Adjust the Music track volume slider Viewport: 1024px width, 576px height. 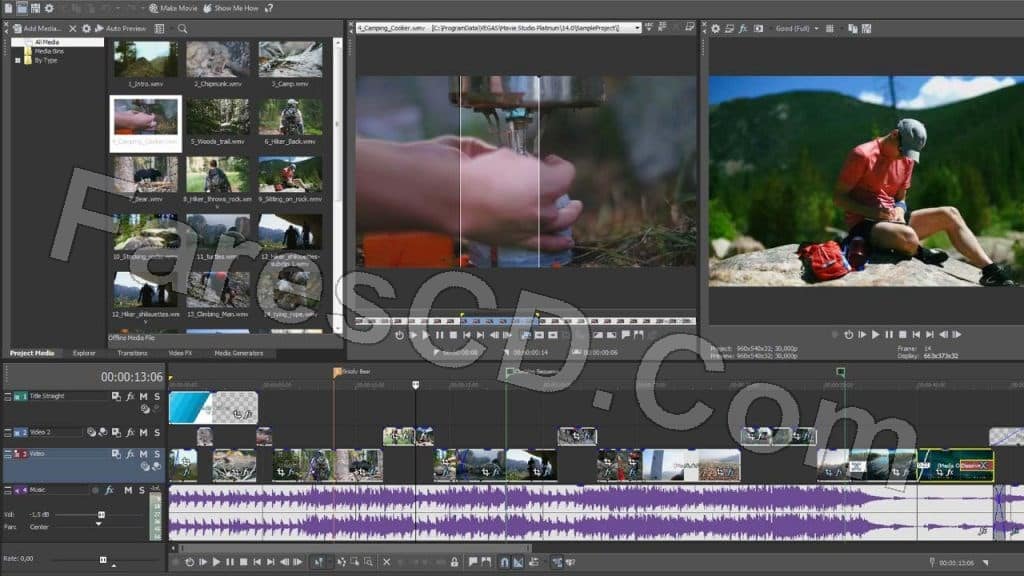click(101, 515)
